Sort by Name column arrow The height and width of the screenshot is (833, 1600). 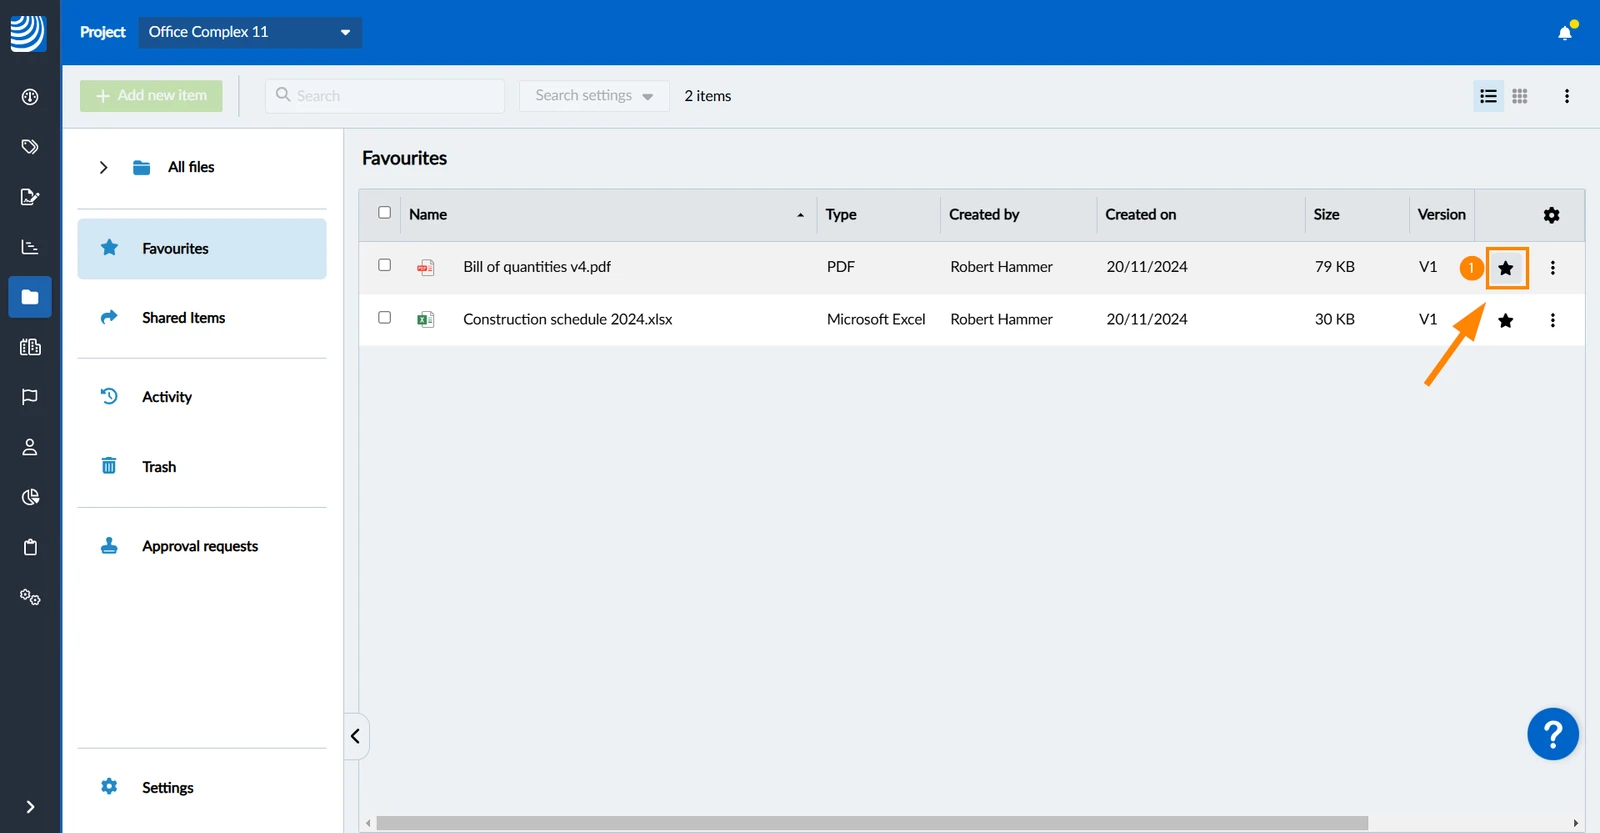(x=800, y=215)
